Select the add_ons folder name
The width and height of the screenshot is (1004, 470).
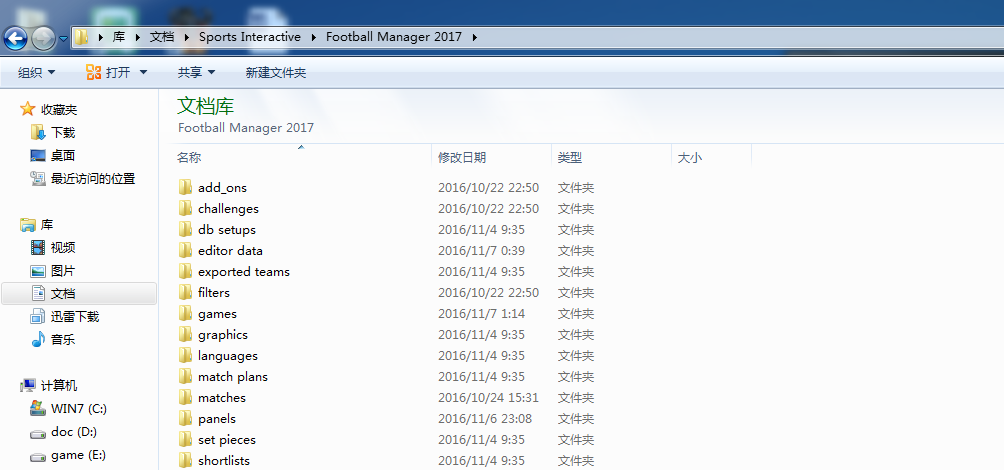click(222, 188)
